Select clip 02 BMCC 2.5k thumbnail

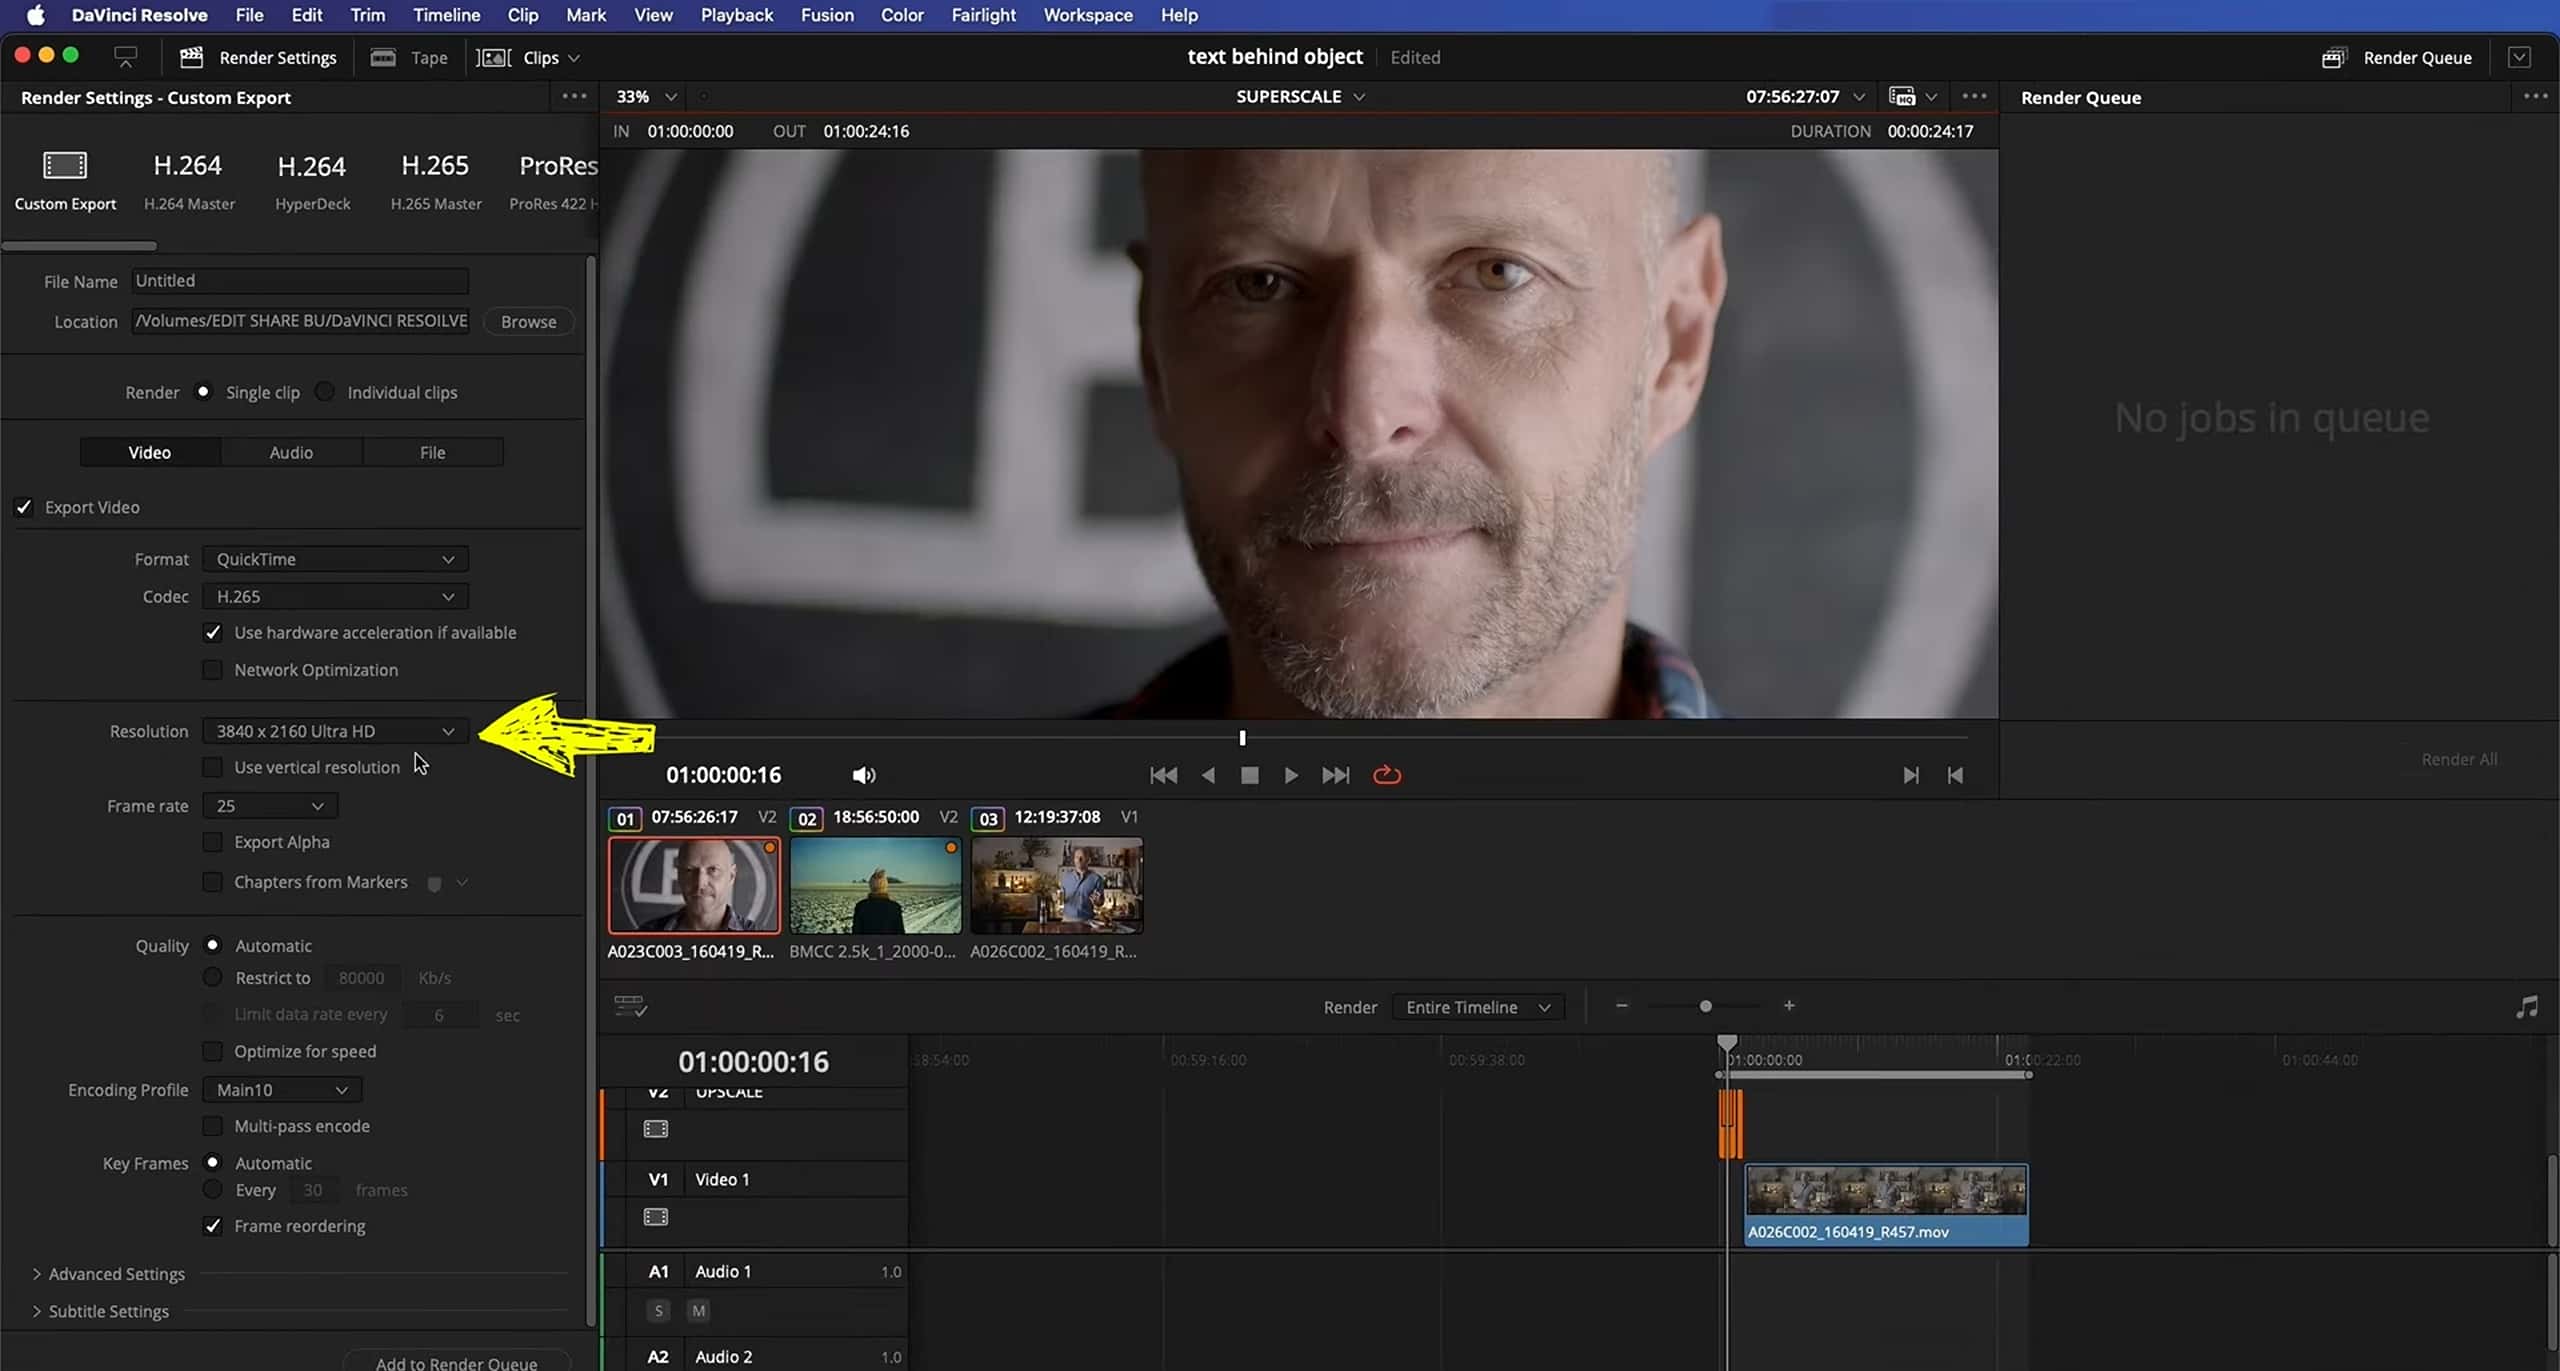pos(875,885)
